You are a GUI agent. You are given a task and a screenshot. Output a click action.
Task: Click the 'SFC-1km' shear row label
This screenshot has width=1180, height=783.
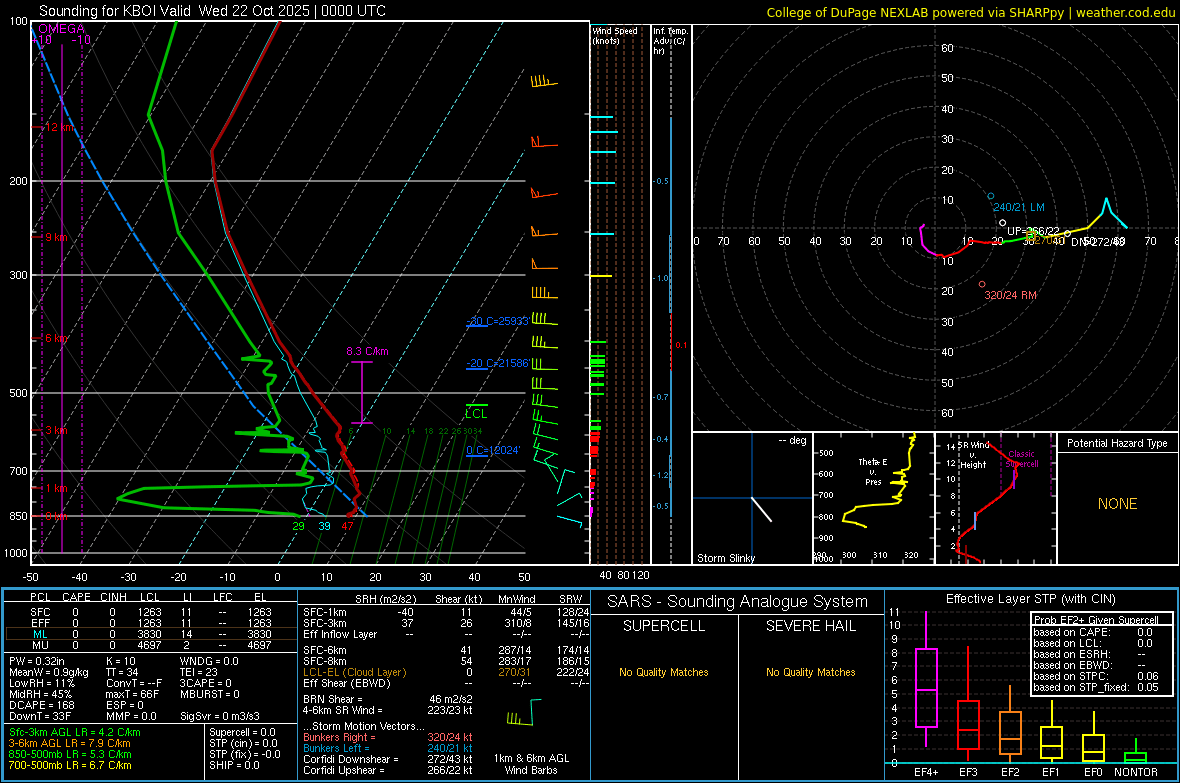coord(324,612)
